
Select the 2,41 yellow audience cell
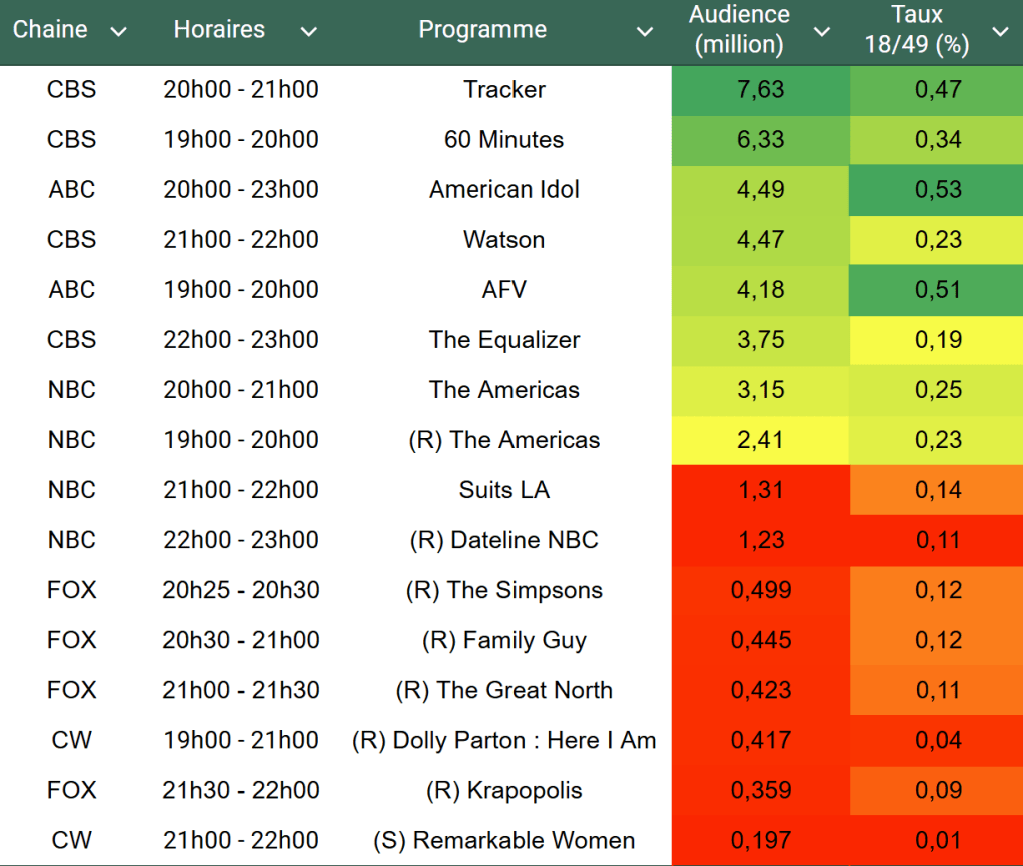pos(760,440)
